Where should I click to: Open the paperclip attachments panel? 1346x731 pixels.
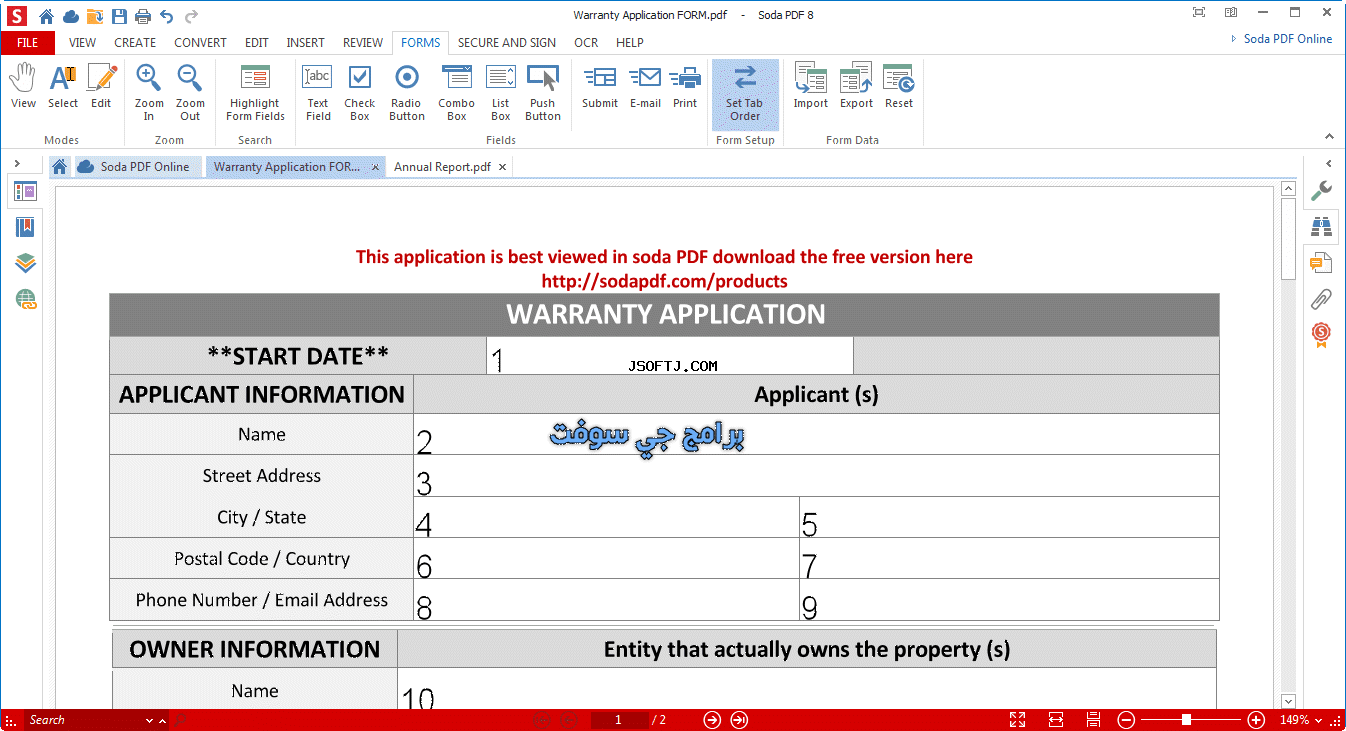(x=1321, y=298)
